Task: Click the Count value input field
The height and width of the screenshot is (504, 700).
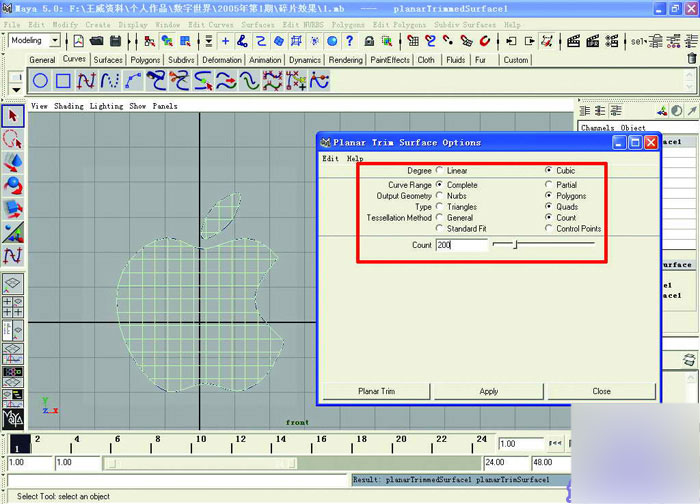Action: (x=460, y=245)
